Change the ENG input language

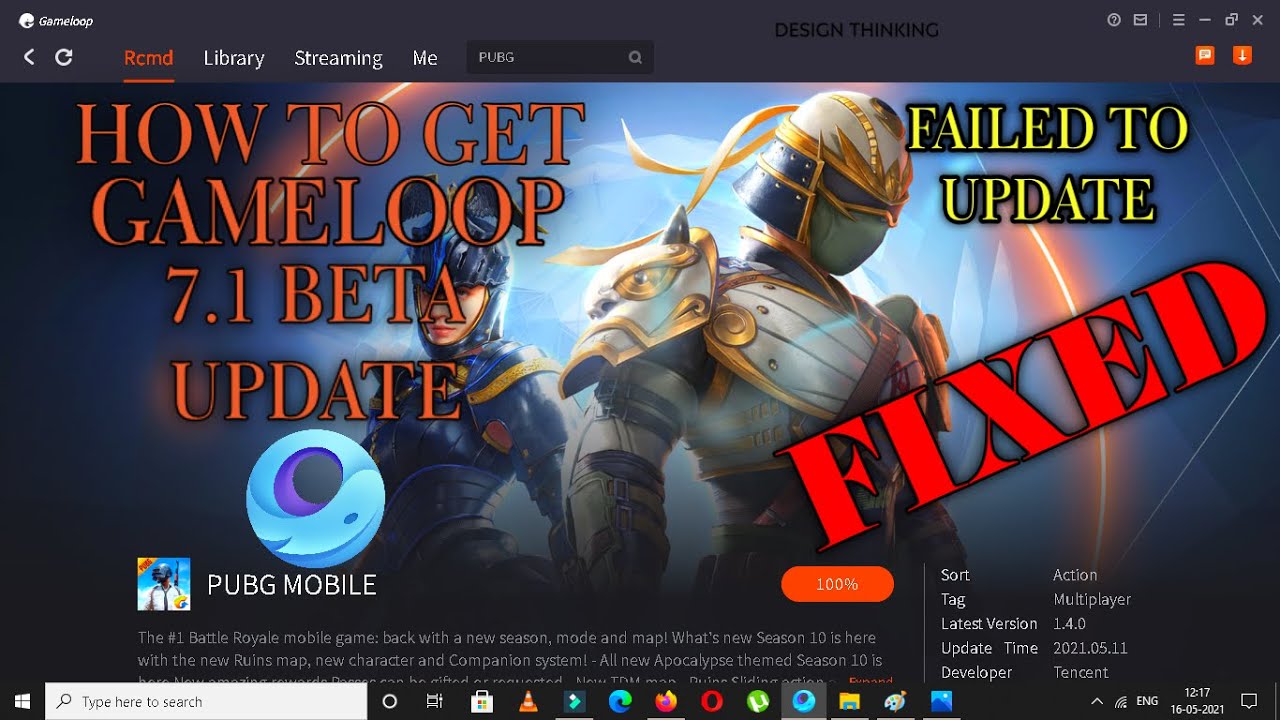(x=1147, y=701)
